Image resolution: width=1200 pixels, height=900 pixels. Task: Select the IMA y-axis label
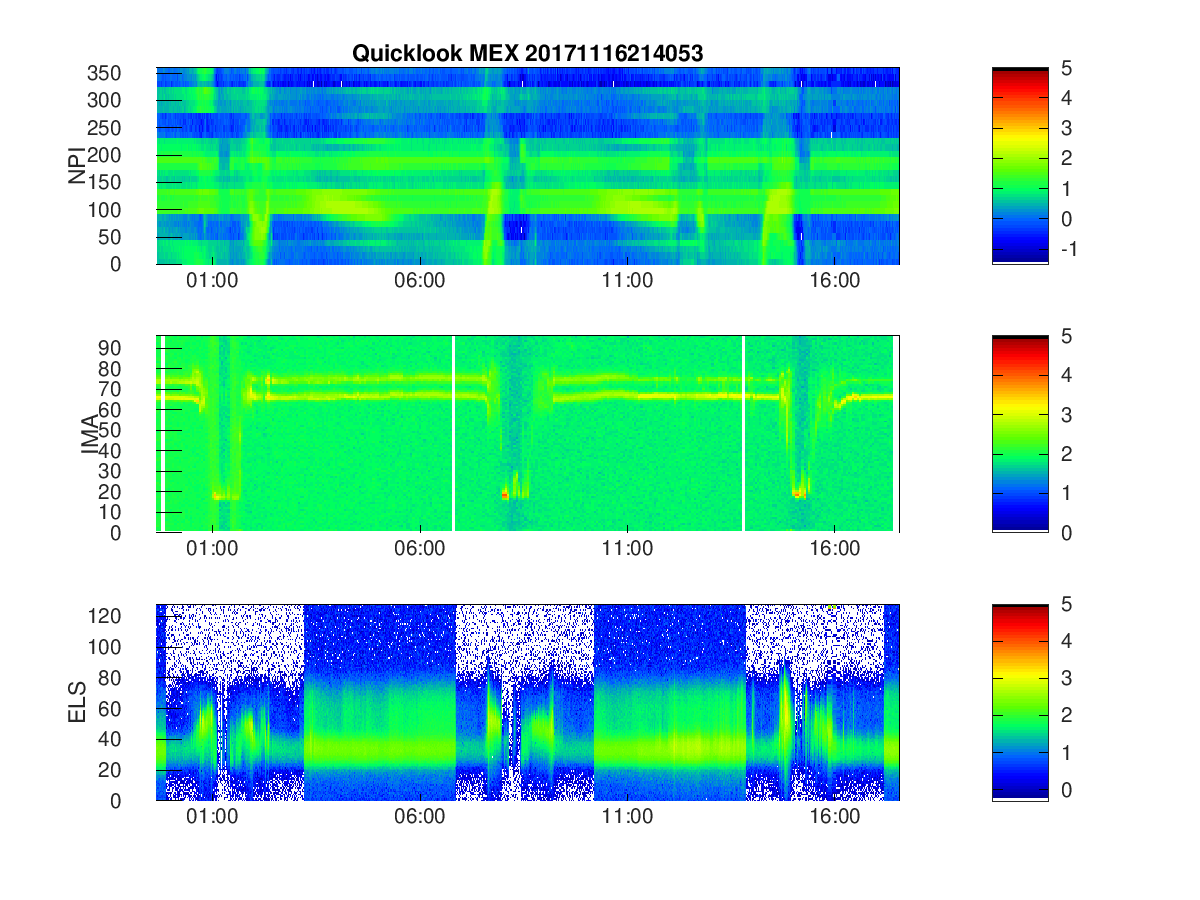click(x=90, y=434)
